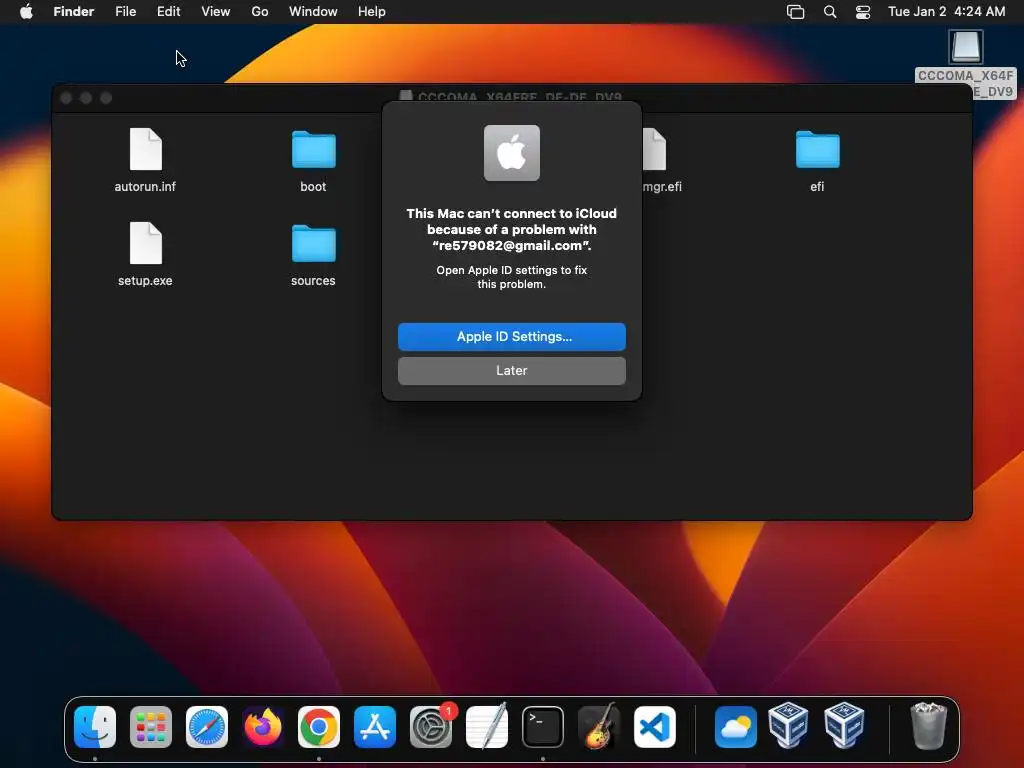This screenshot has height=768, width=1024.
Task: Click the Stage Manager menu bar icon
Action: (x=795, y=12)
